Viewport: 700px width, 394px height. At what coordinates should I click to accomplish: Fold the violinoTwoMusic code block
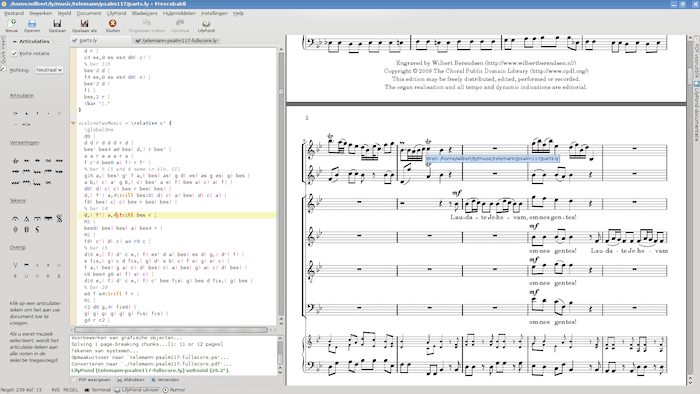click(73, 123)
